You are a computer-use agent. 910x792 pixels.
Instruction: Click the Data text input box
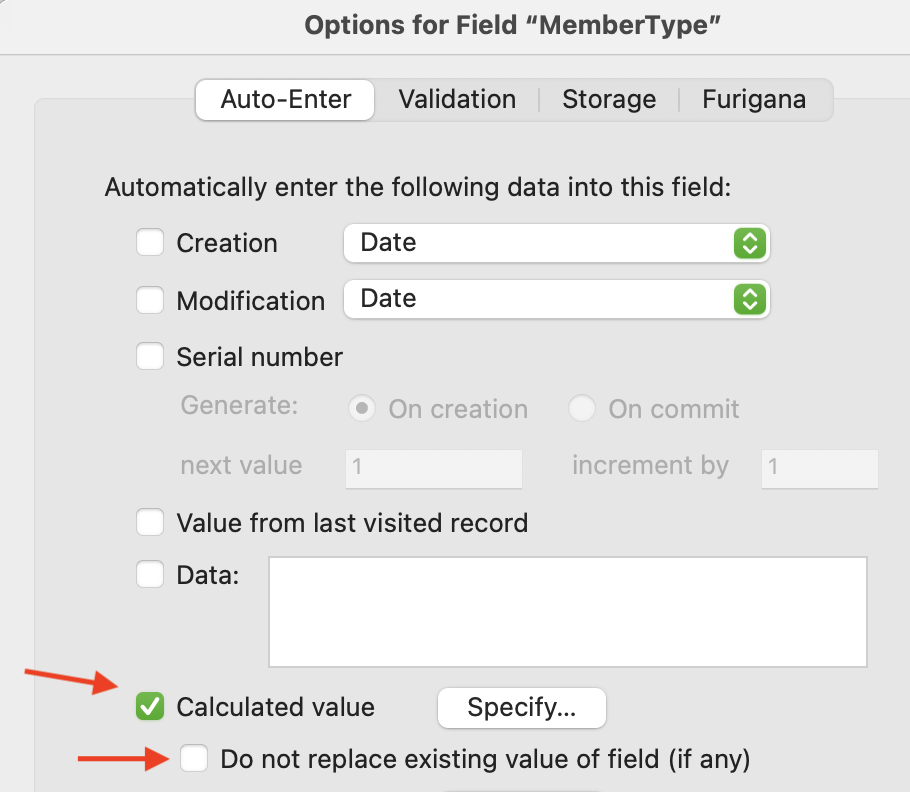tap(567, 611)
